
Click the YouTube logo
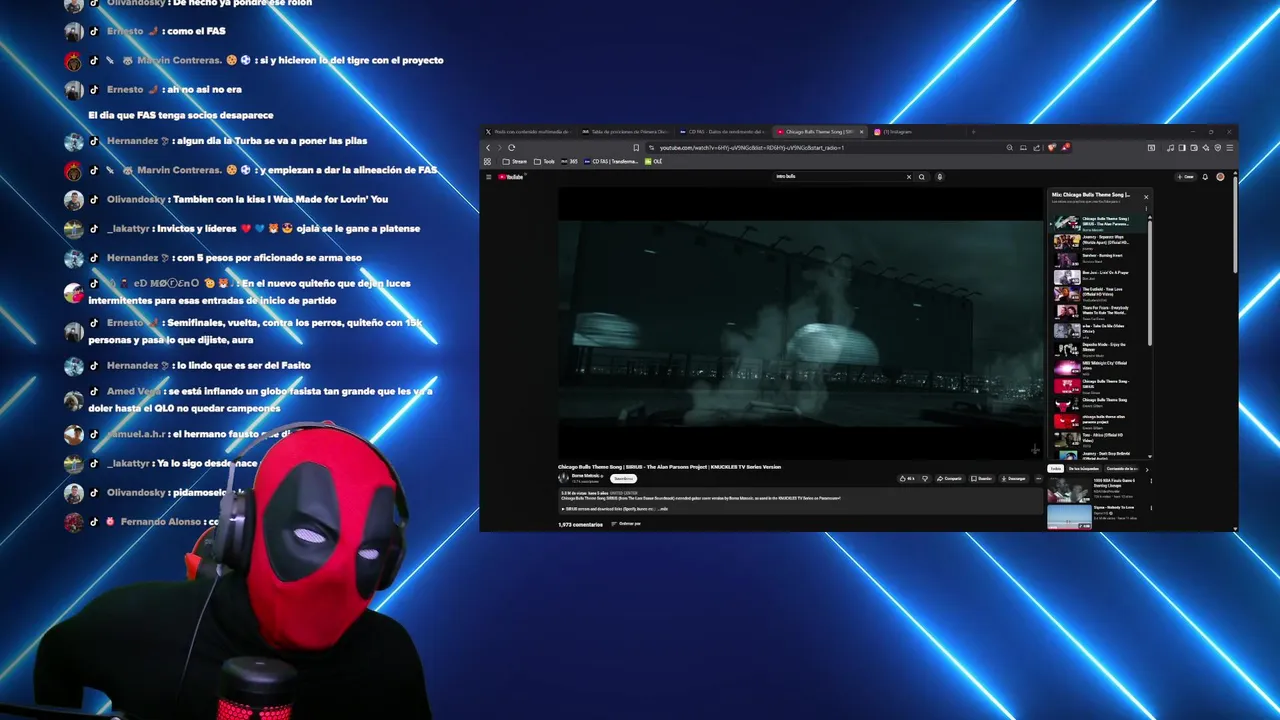tap(512, 177)
